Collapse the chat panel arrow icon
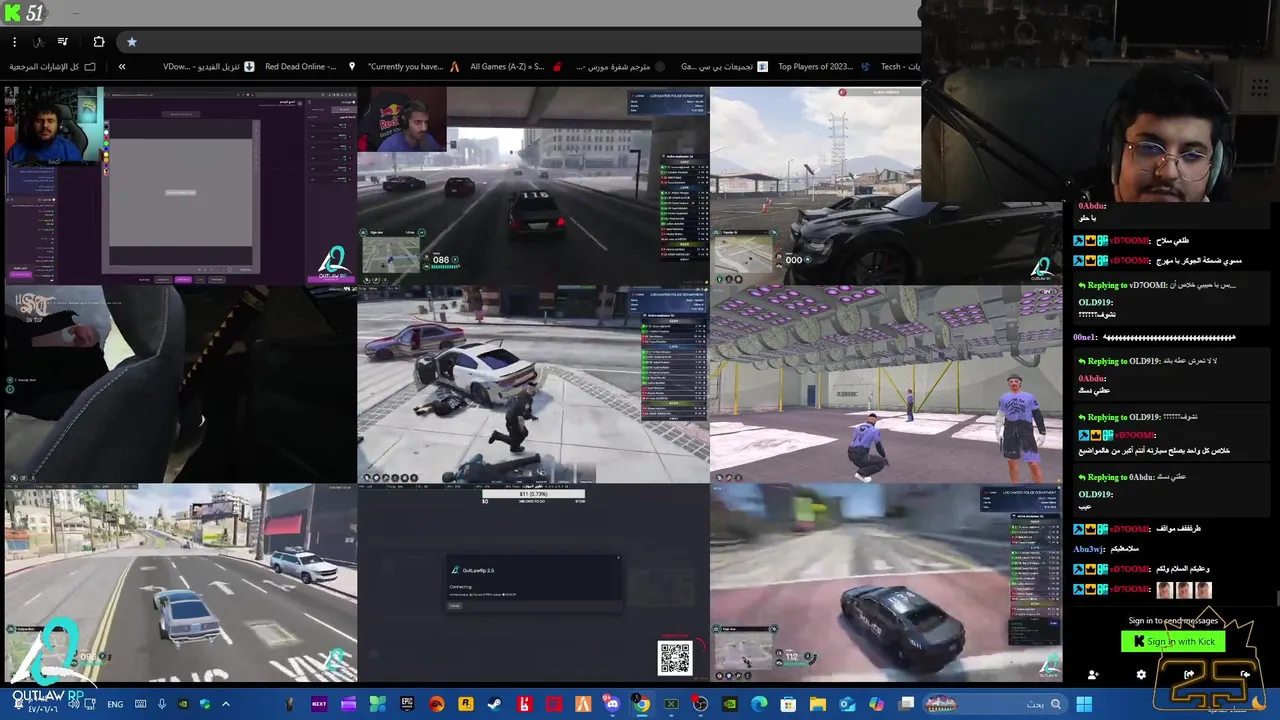This screenshot has width=1280, height=720. coord(1245,675)
